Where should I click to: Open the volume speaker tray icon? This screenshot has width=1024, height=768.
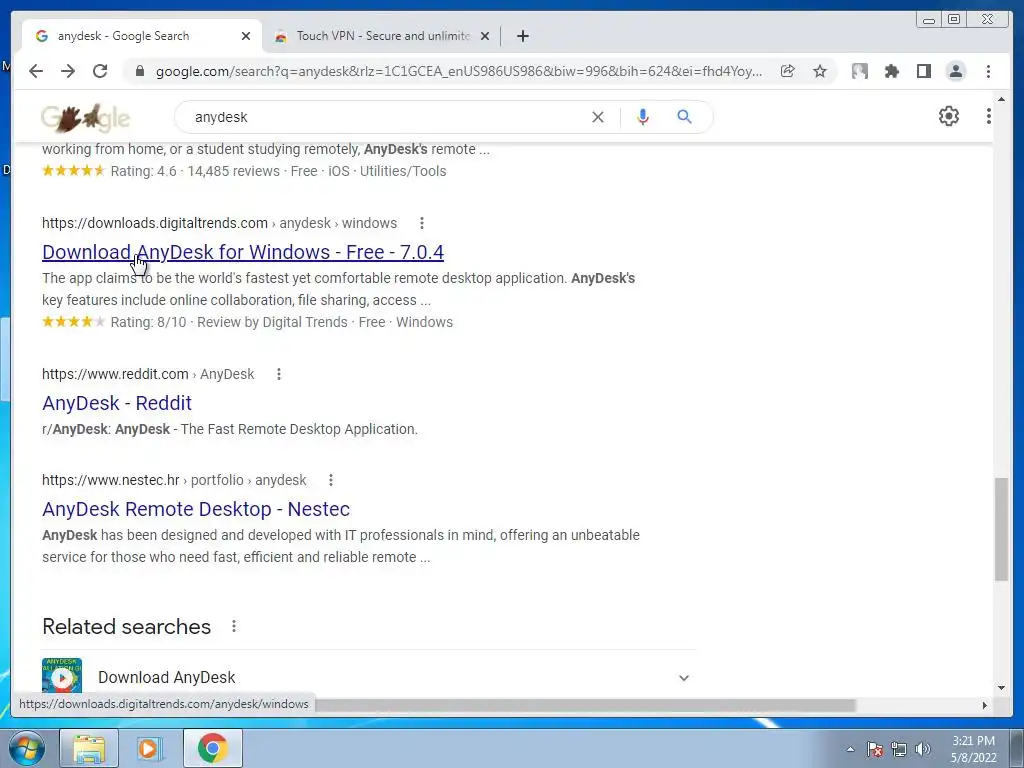coord(923,749)
